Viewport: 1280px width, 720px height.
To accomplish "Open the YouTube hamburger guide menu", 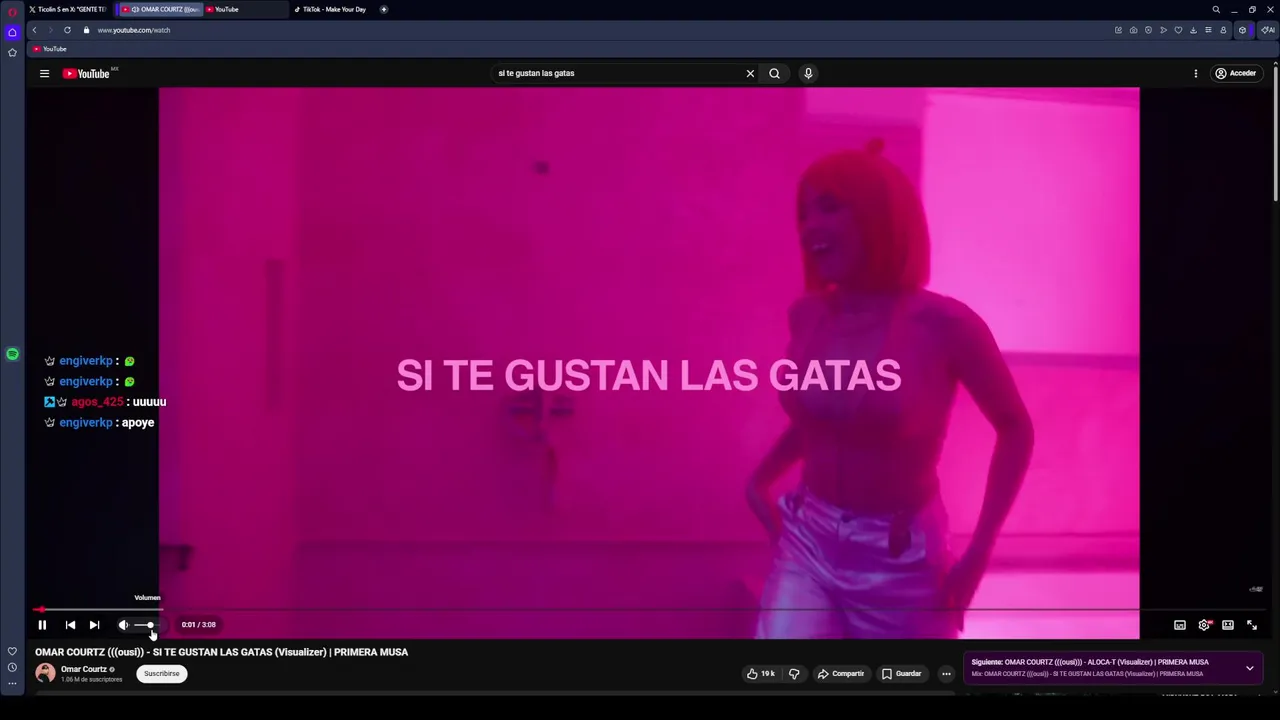I will [x=44, y=73].
